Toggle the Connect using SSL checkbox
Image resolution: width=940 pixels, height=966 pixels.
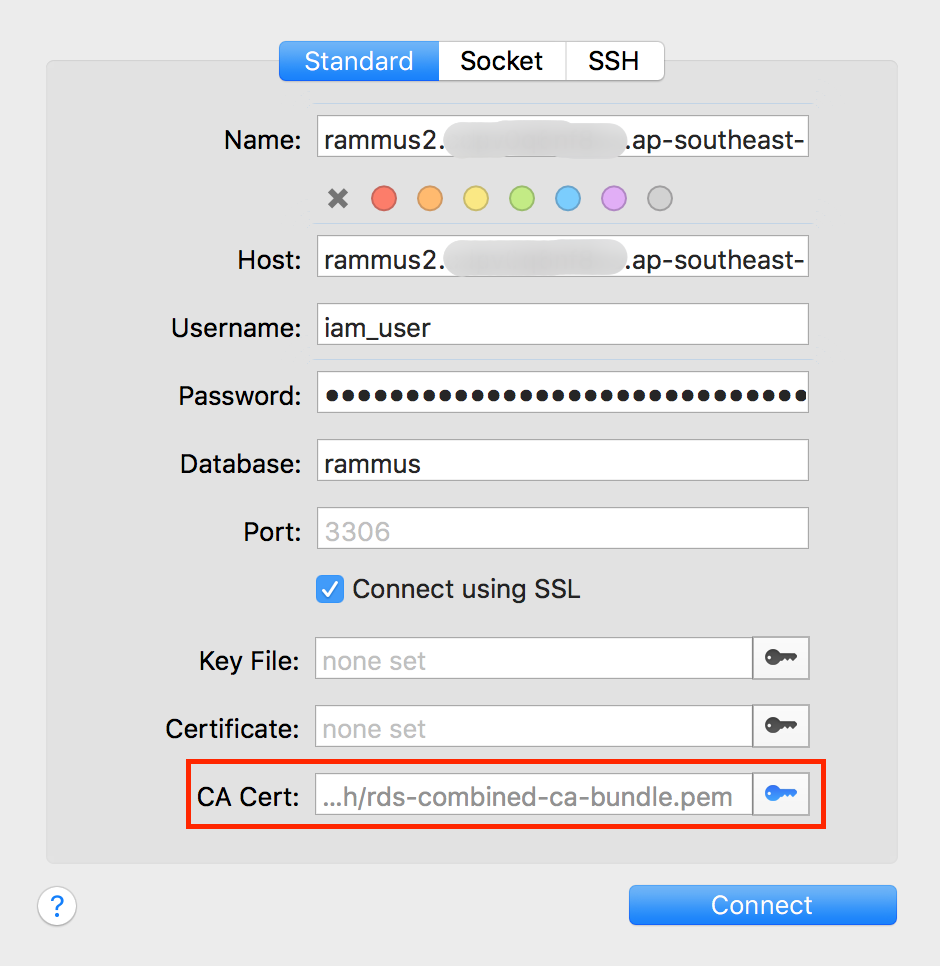[330, 589]
